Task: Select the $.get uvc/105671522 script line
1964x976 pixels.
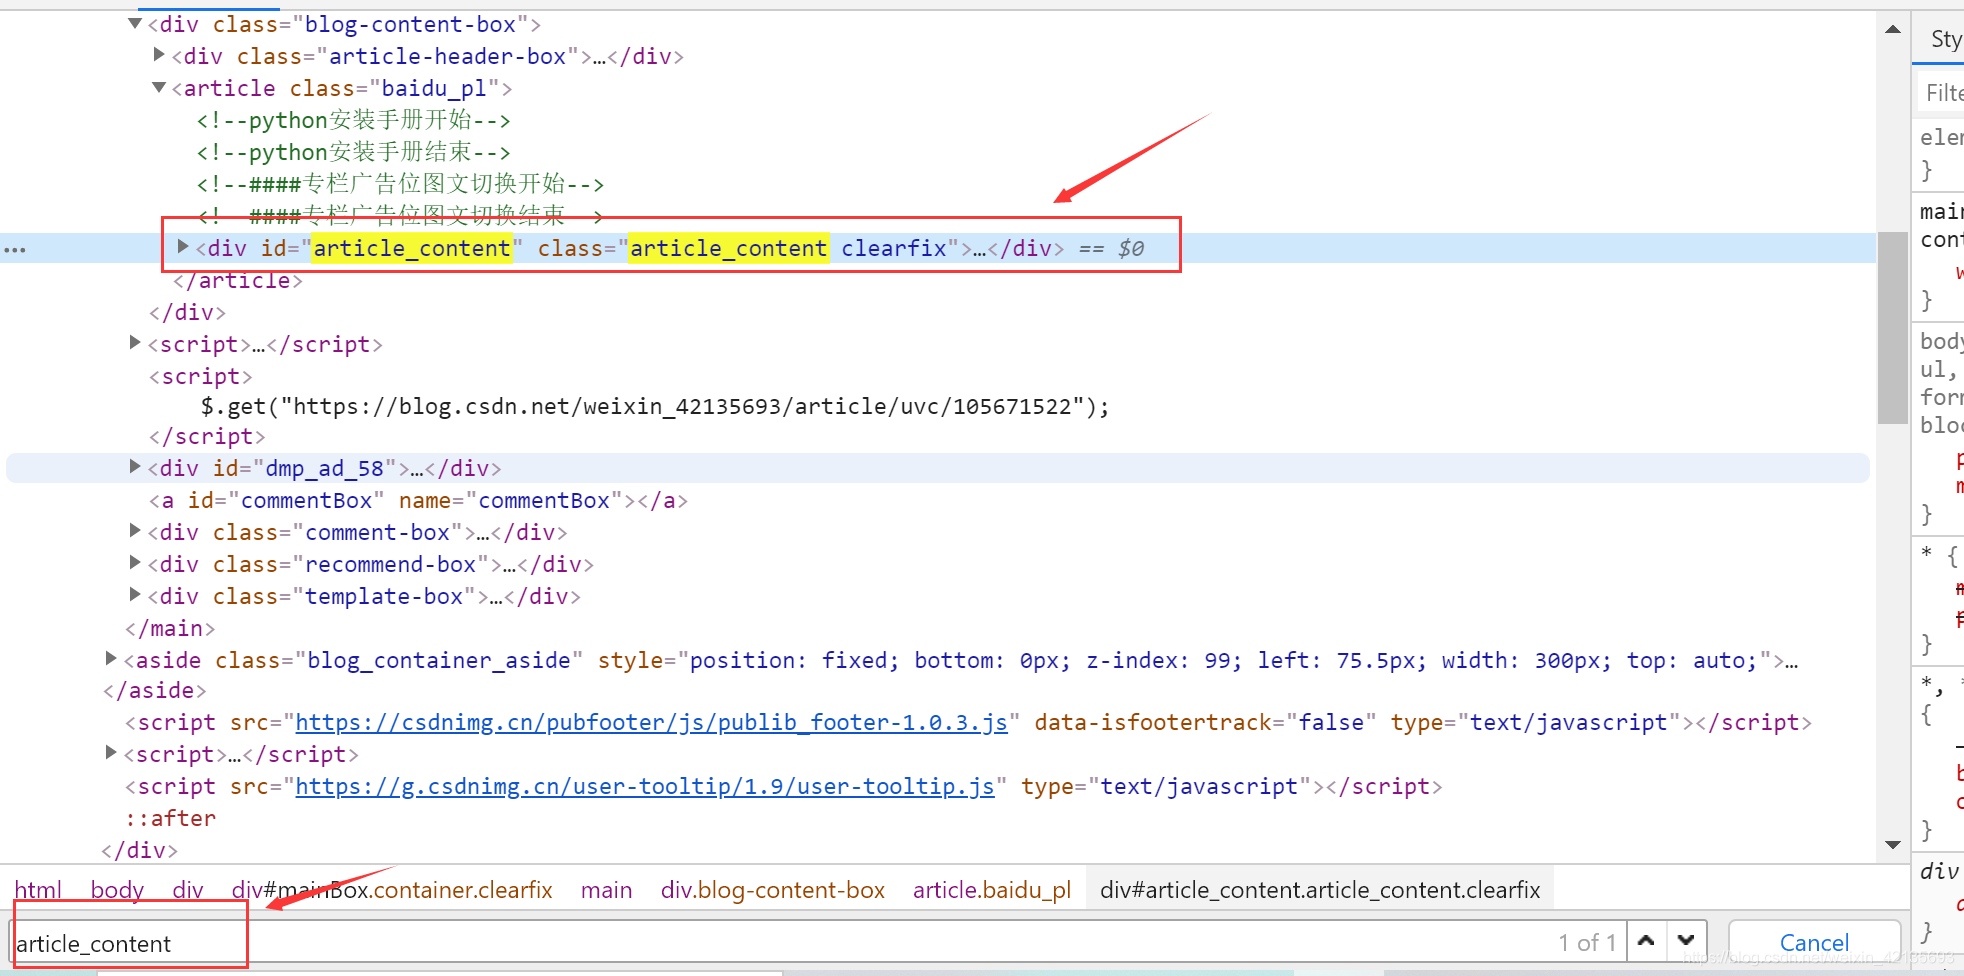Action: [x=655, y=406]
